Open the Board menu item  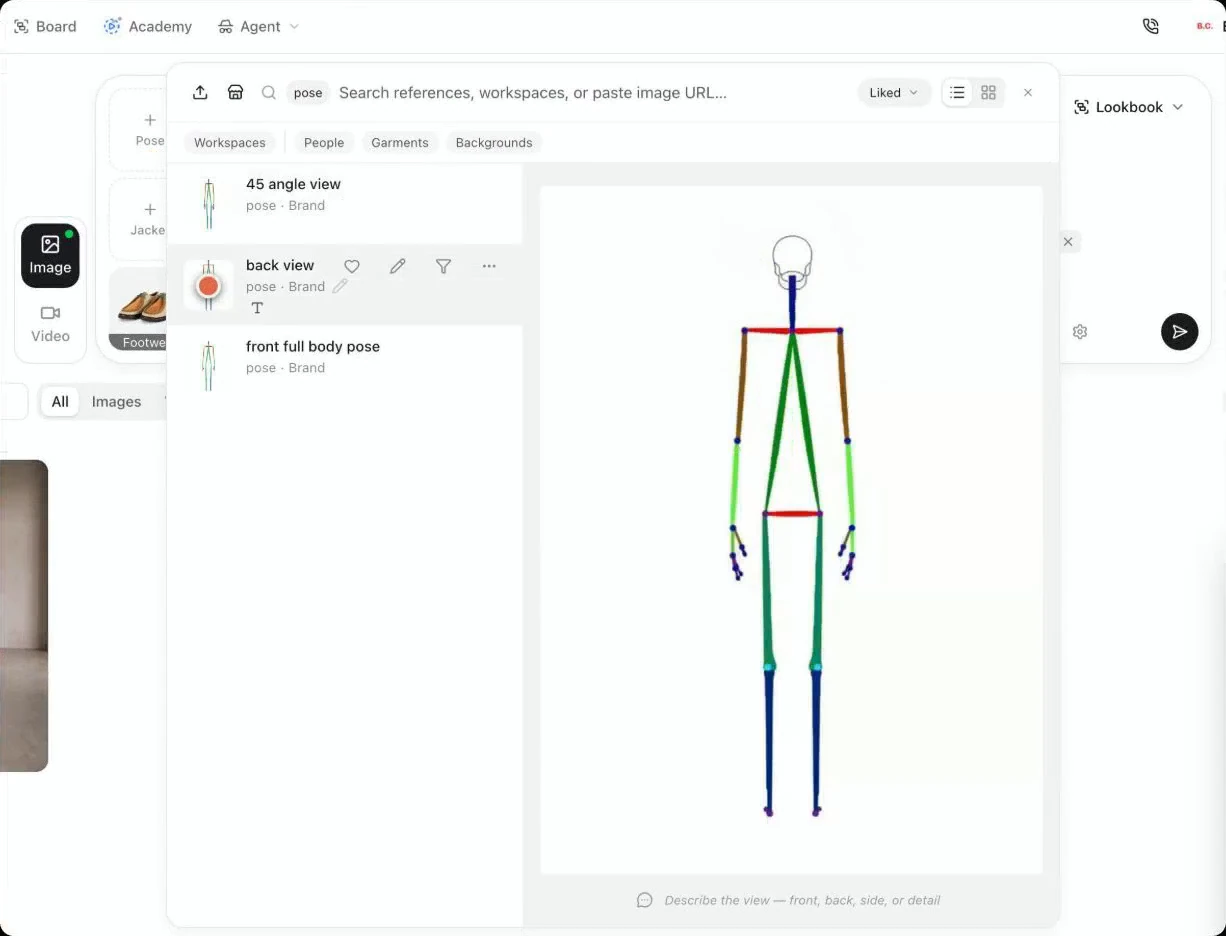pyautogui.click(x=45, y=26)
